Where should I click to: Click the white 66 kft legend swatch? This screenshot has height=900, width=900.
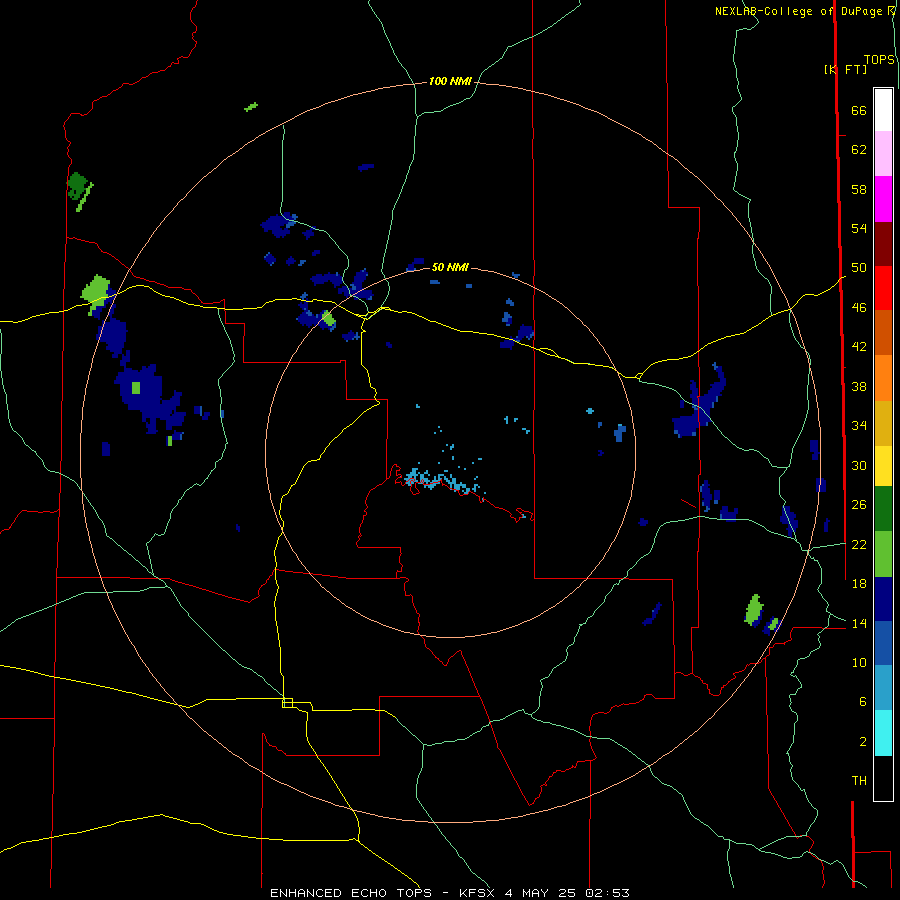(883, 110)
